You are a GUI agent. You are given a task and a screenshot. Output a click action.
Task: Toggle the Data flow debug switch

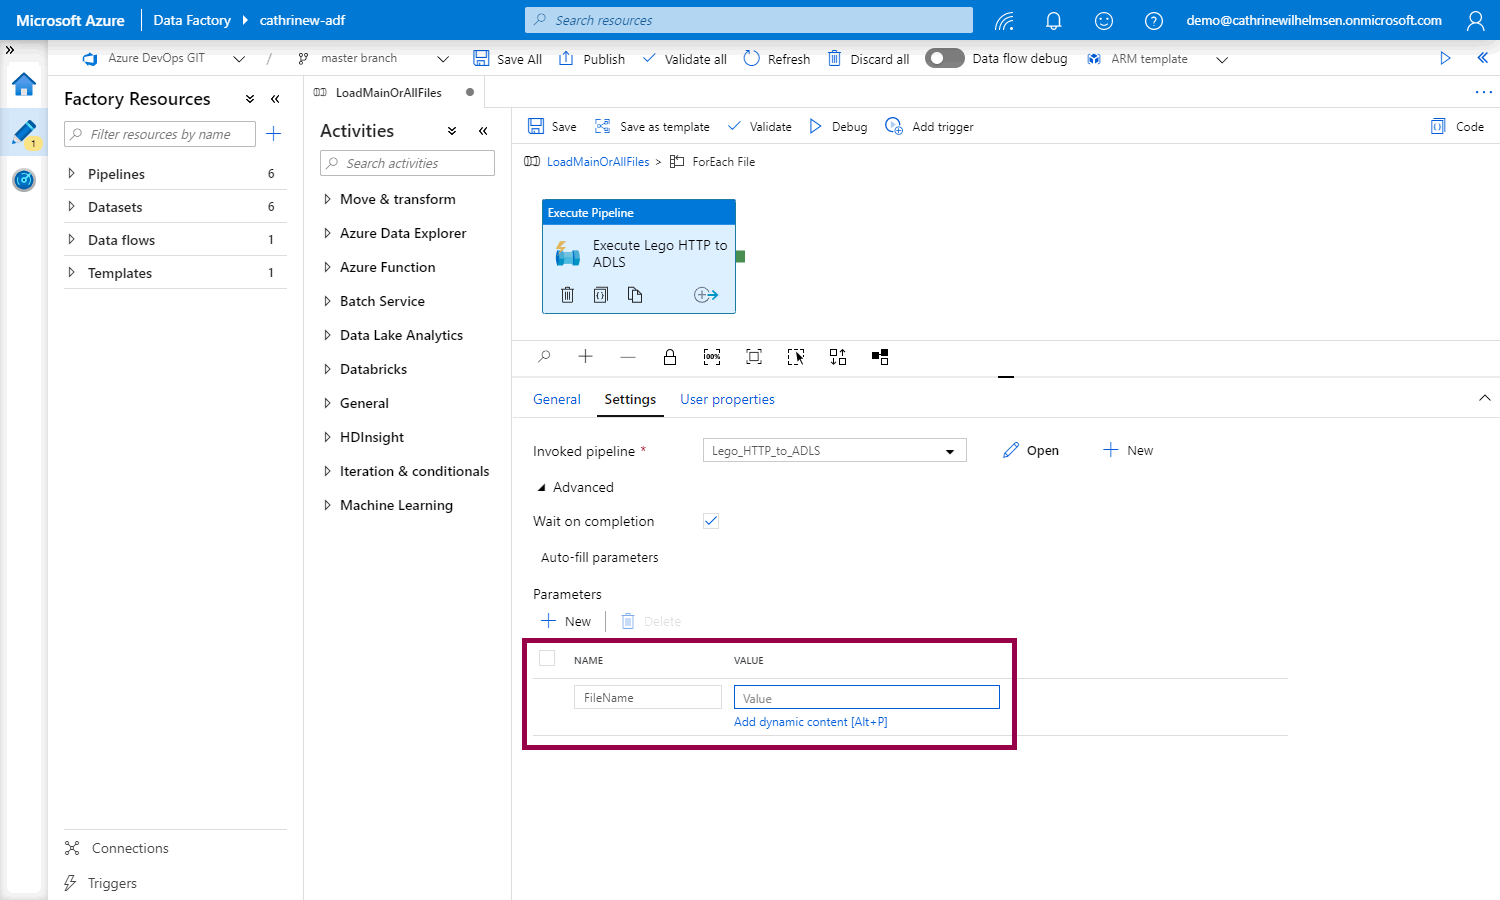[944, 58]
